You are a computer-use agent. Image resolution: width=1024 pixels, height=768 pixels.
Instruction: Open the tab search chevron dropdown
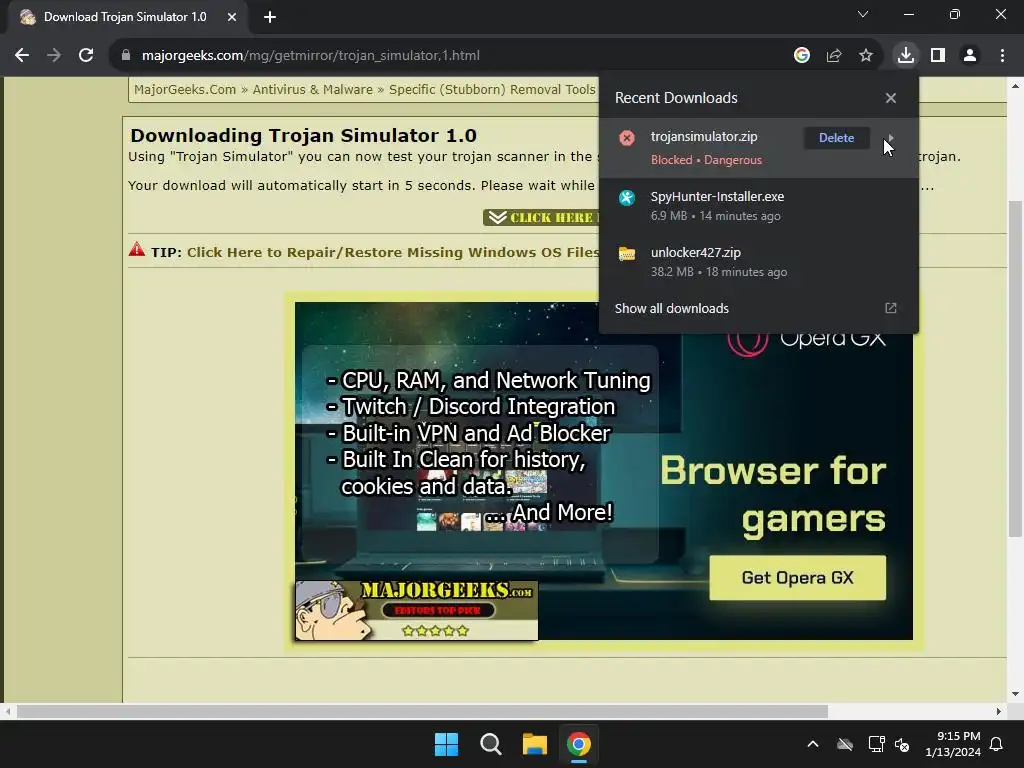863,14
